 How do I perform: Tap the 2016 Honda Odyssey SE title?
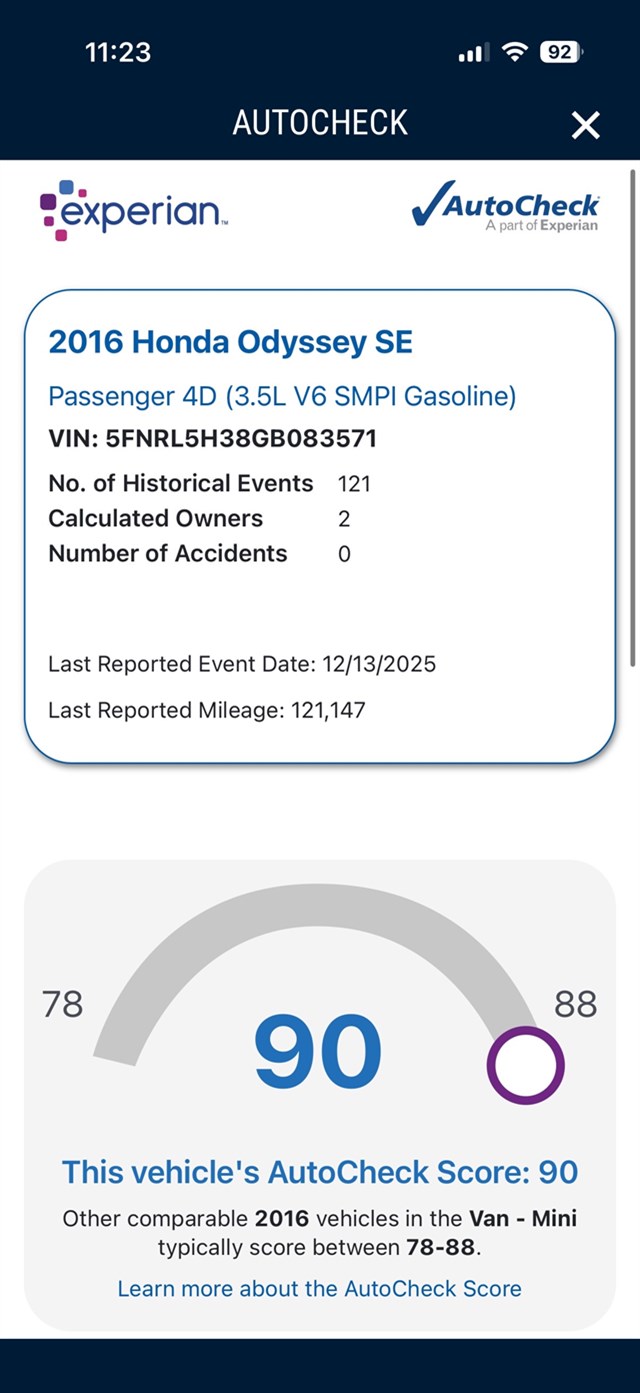point(231,342)
